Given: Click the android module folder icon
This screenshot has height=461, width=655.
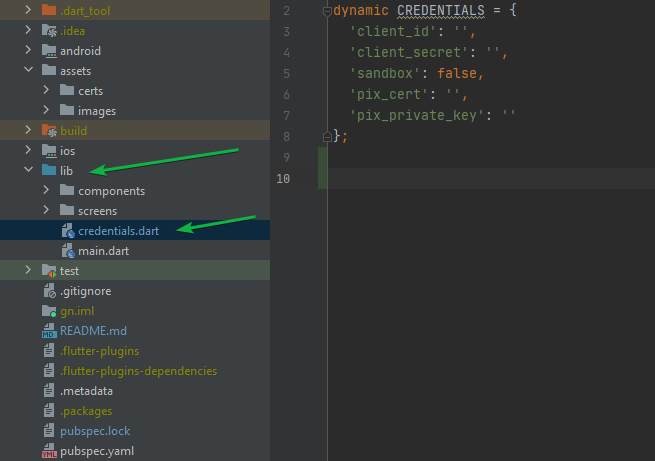Looking at the screenshot, I should pos(49,51).
